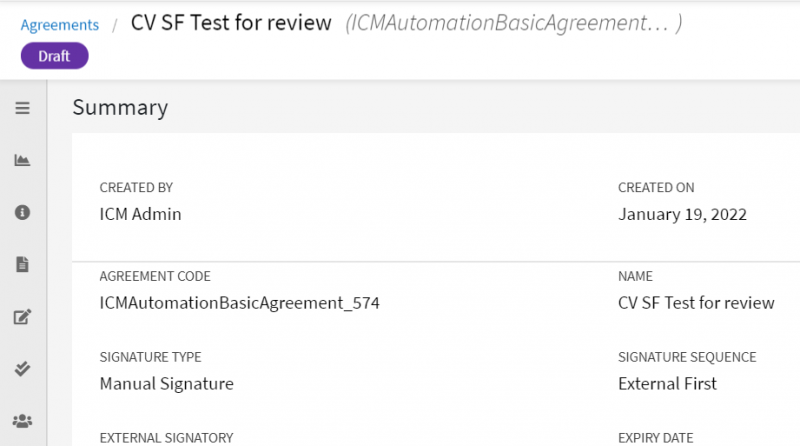Go to Agreements breadcrumb link
The width and height of the screenshot is (800, 446).
pos(60,25)
